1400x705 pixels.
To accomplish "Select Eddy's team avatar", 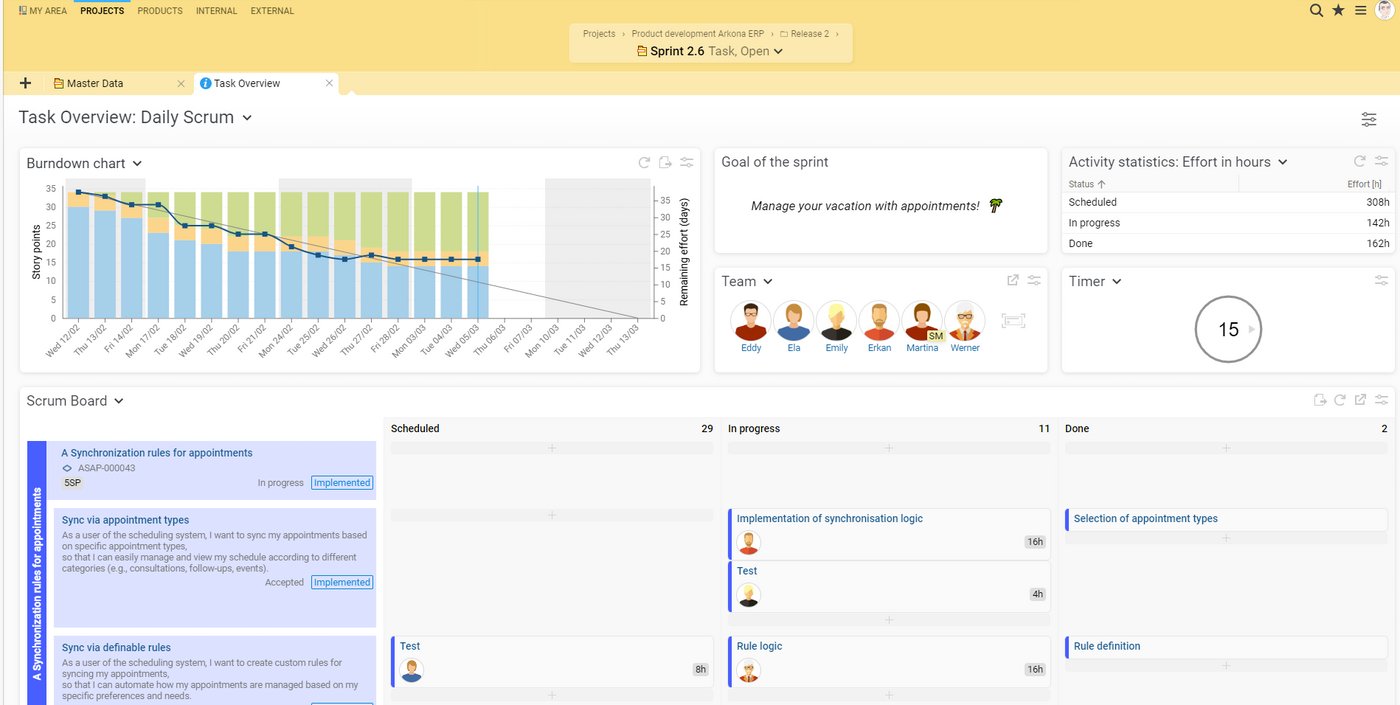I will tap(751, 322).
